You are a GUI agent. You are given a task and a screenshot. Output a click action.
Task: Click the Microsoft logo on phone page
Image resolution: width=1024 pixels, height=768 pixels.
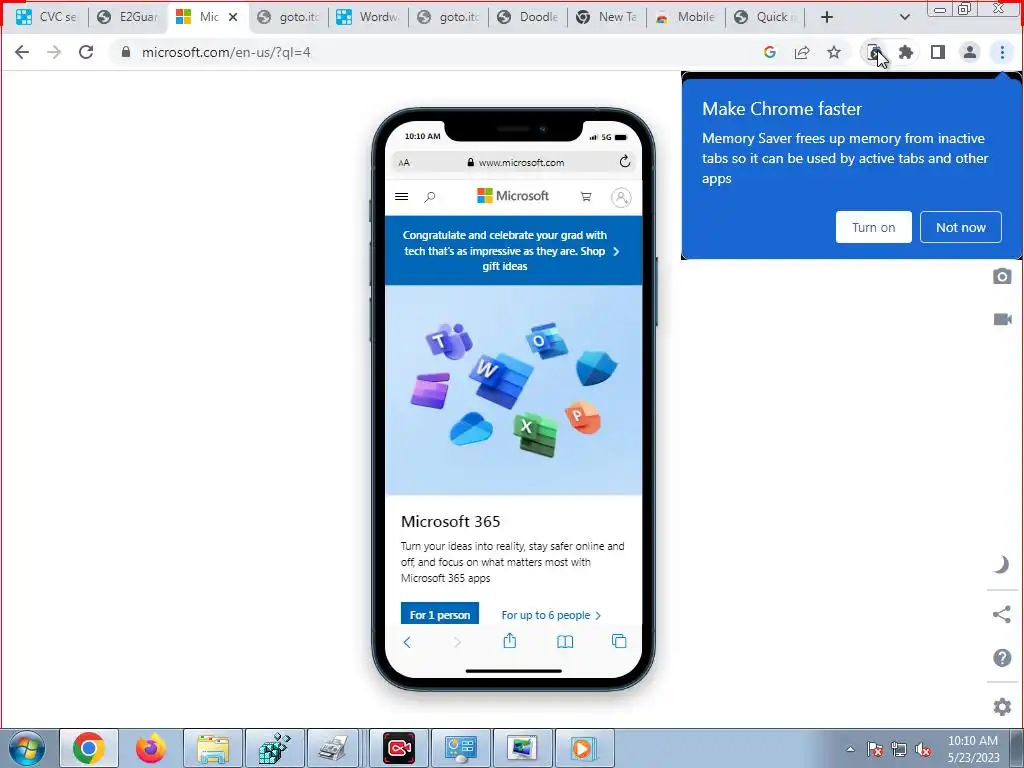513,196
